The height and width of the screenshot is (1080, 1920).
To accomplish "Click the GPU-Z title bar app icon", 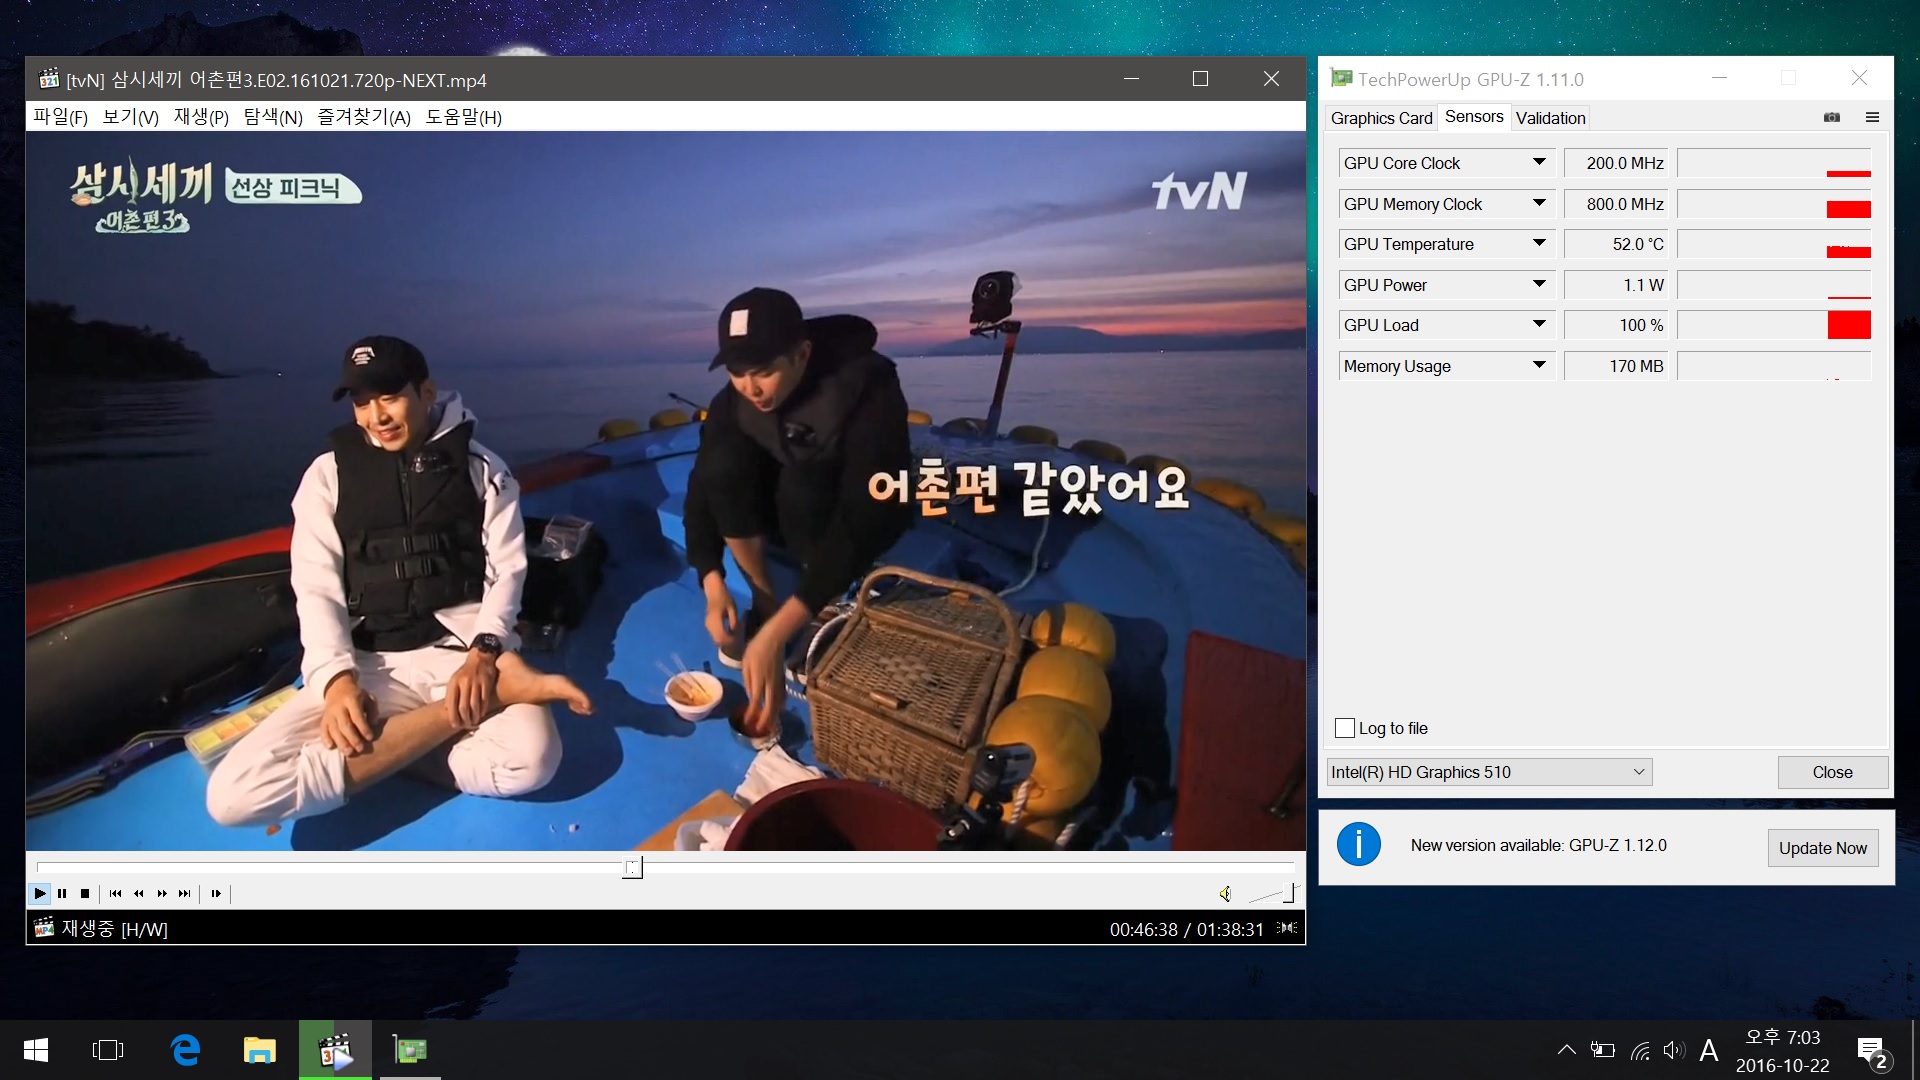I will [x=1341, y=78].
